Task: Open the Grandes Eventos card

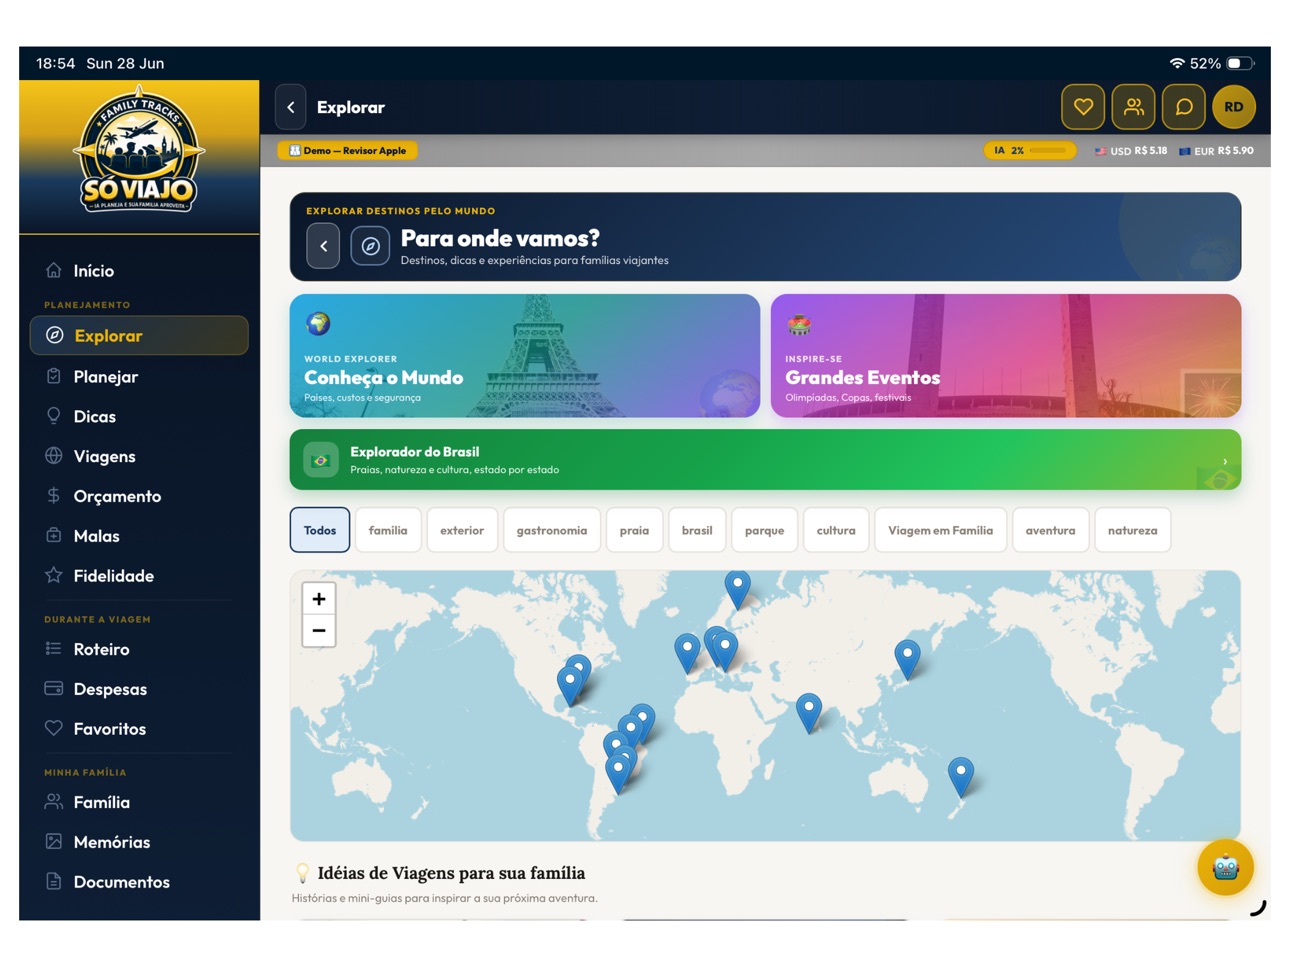Action: (x=1006, y=356)
